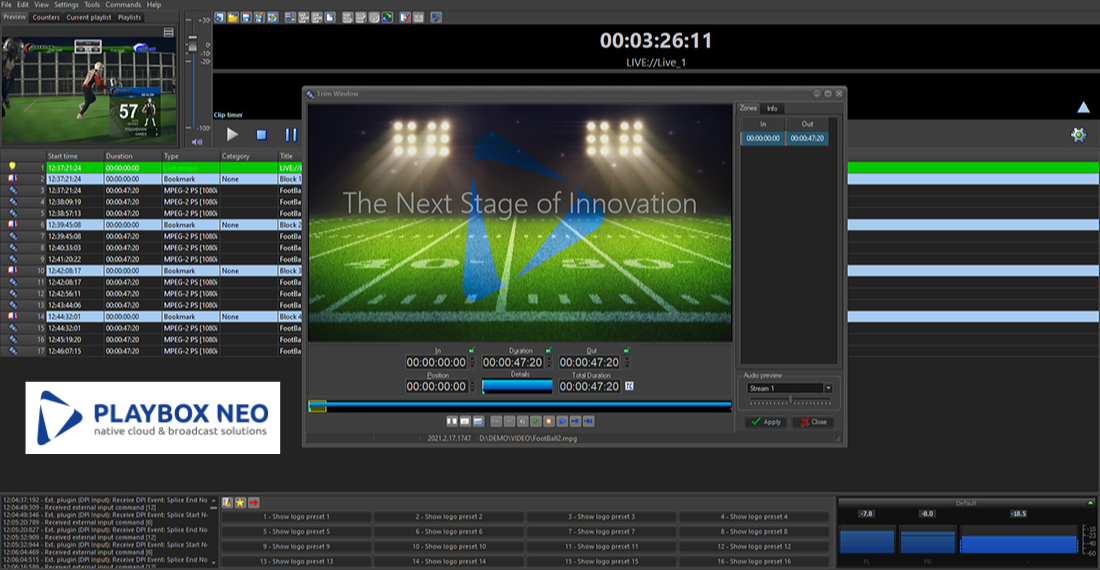Click the football preview video thumbnail
Image resolution: width=1100 pixels, height=570 pixels.
click(x=89, y=88)
